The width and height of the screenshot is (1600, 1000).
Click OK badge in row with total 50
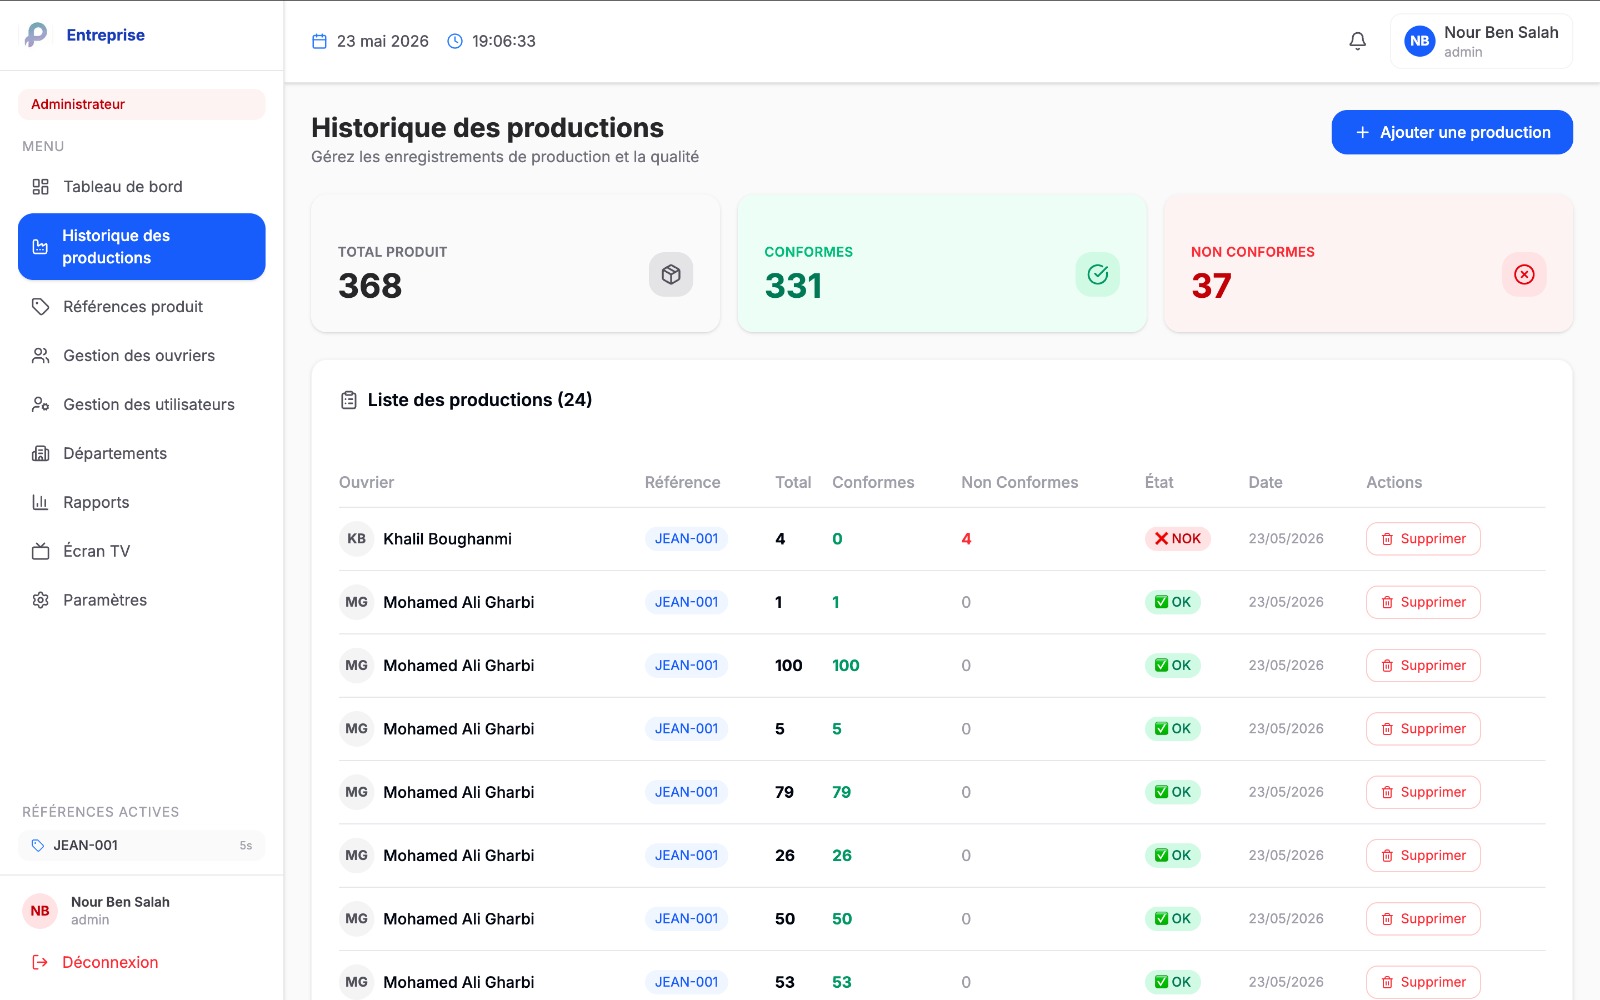tap(1172, 919)
